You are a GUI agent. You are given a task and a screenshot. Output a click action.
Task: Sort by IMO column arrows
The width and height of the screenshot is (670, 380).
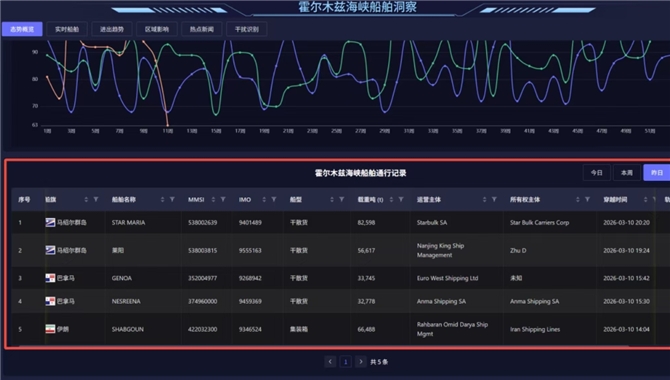click(264, 200)
